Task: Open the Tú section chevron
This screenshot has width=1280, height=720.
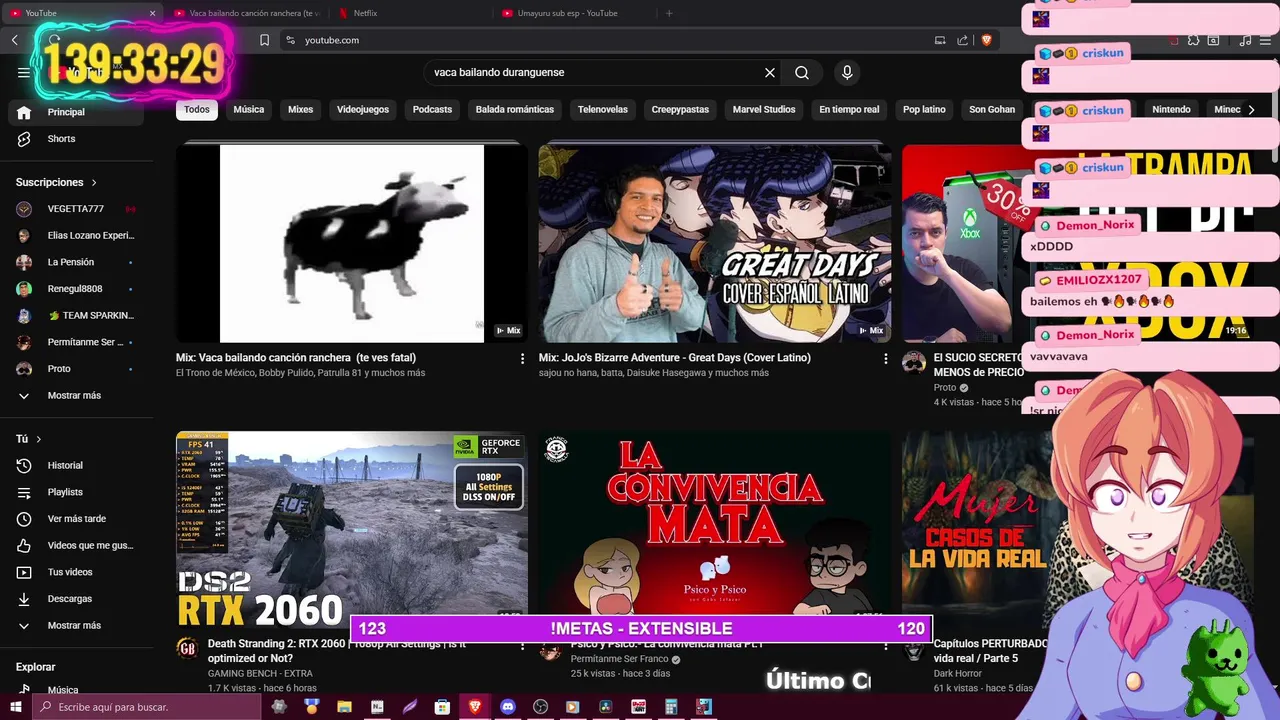Action: pos(39,439)
